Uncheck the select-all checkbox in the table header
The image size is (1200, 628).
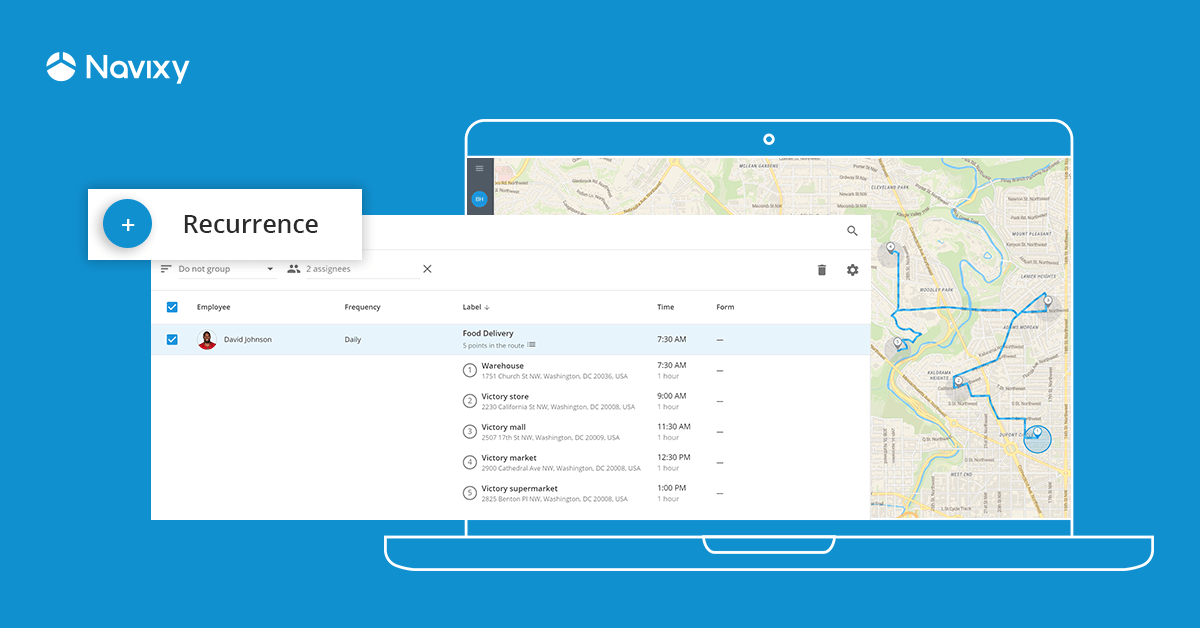point(172,306)
